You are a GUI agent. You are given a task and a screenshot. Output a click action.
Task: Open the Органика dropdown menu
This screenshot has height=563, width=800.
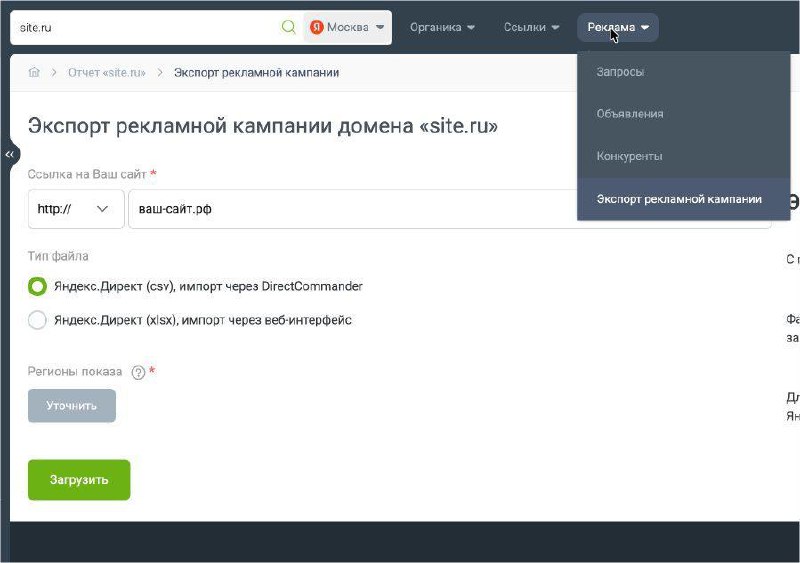point(442,27)
